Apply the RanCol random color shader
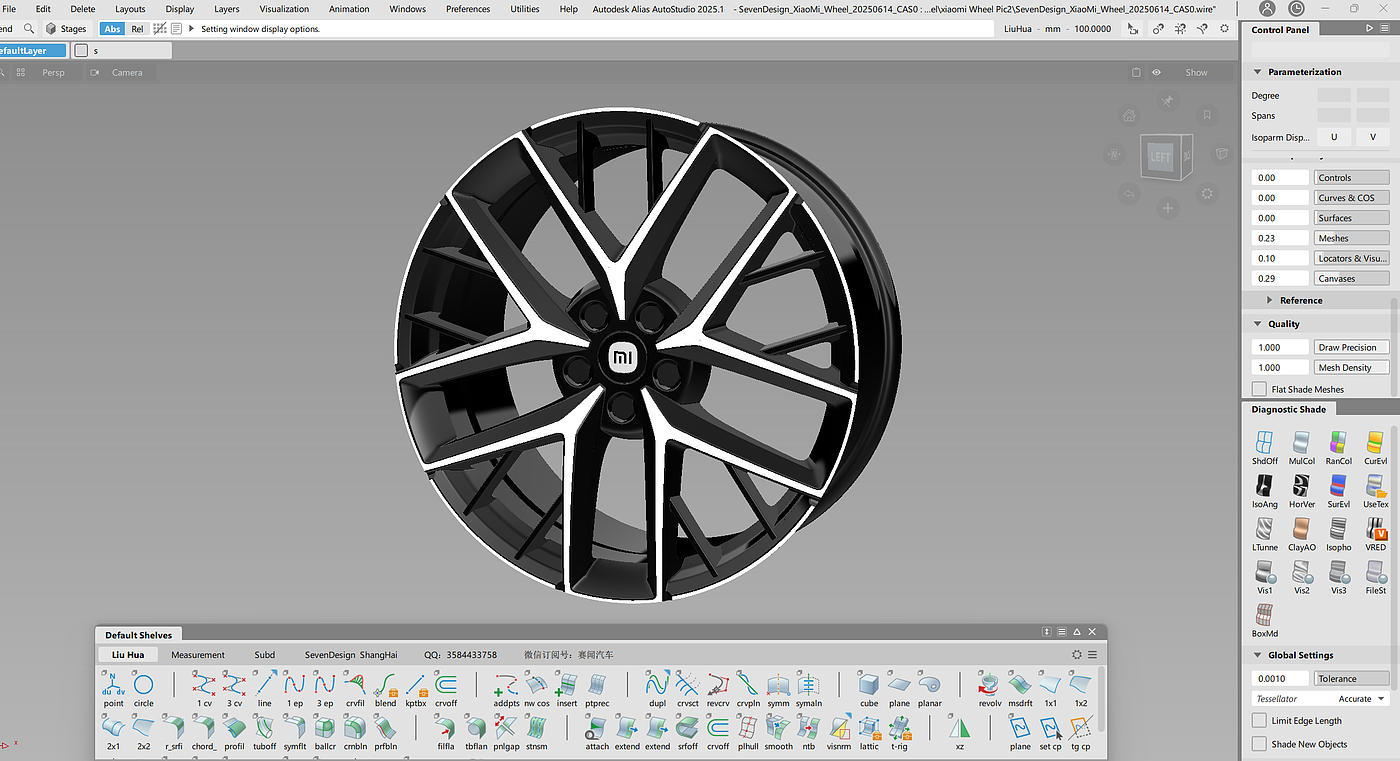 [x=1338, y=443]
